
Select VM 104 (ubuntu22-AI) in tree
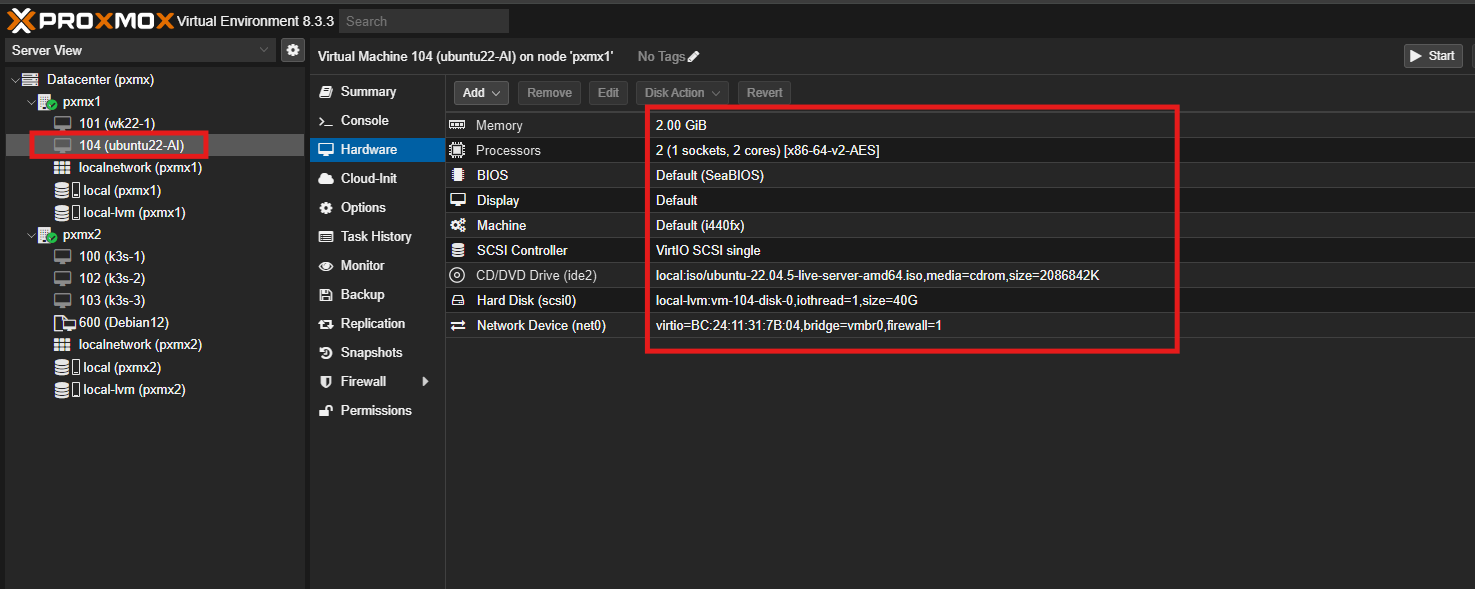155,146
